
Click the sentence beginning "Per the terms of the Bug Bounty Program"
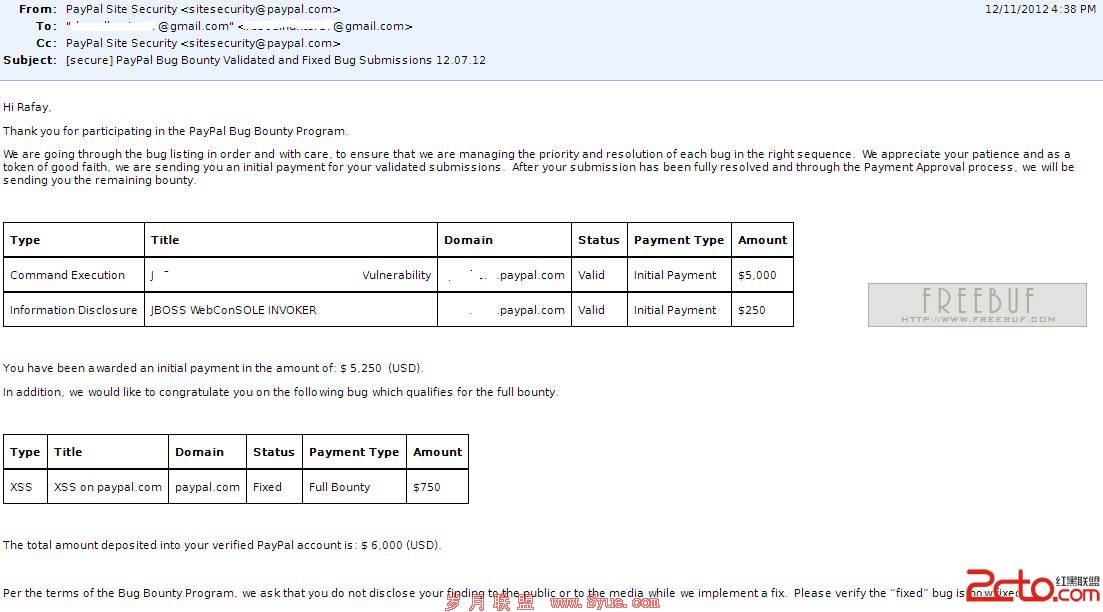(x=510, y=593)
